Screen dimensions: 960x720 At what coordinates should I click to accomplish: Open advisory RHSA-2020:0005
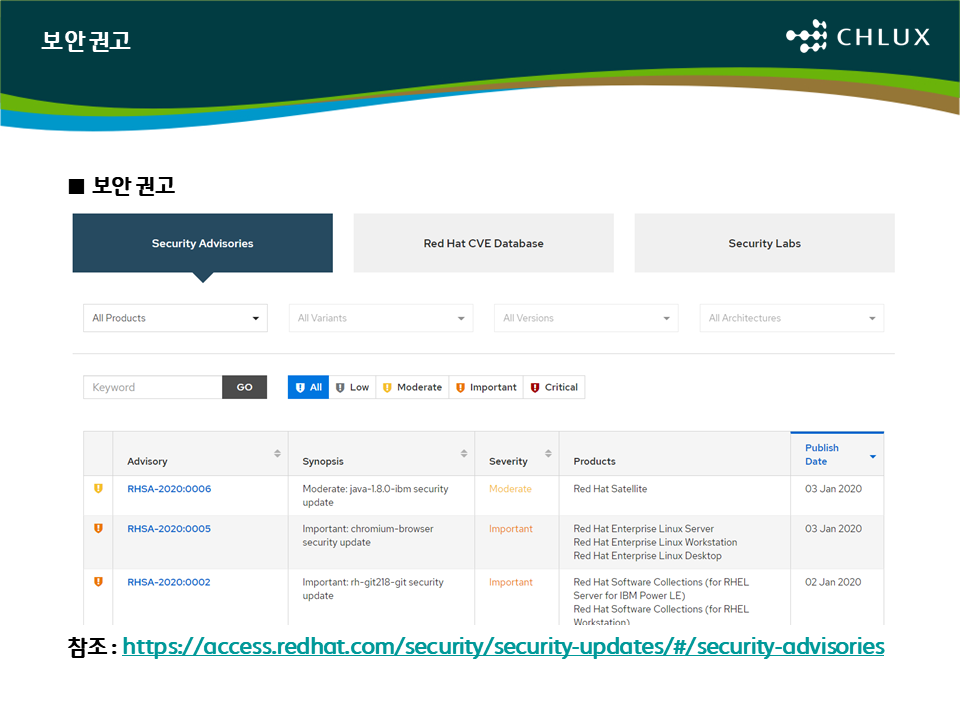[x=169, y=528]
